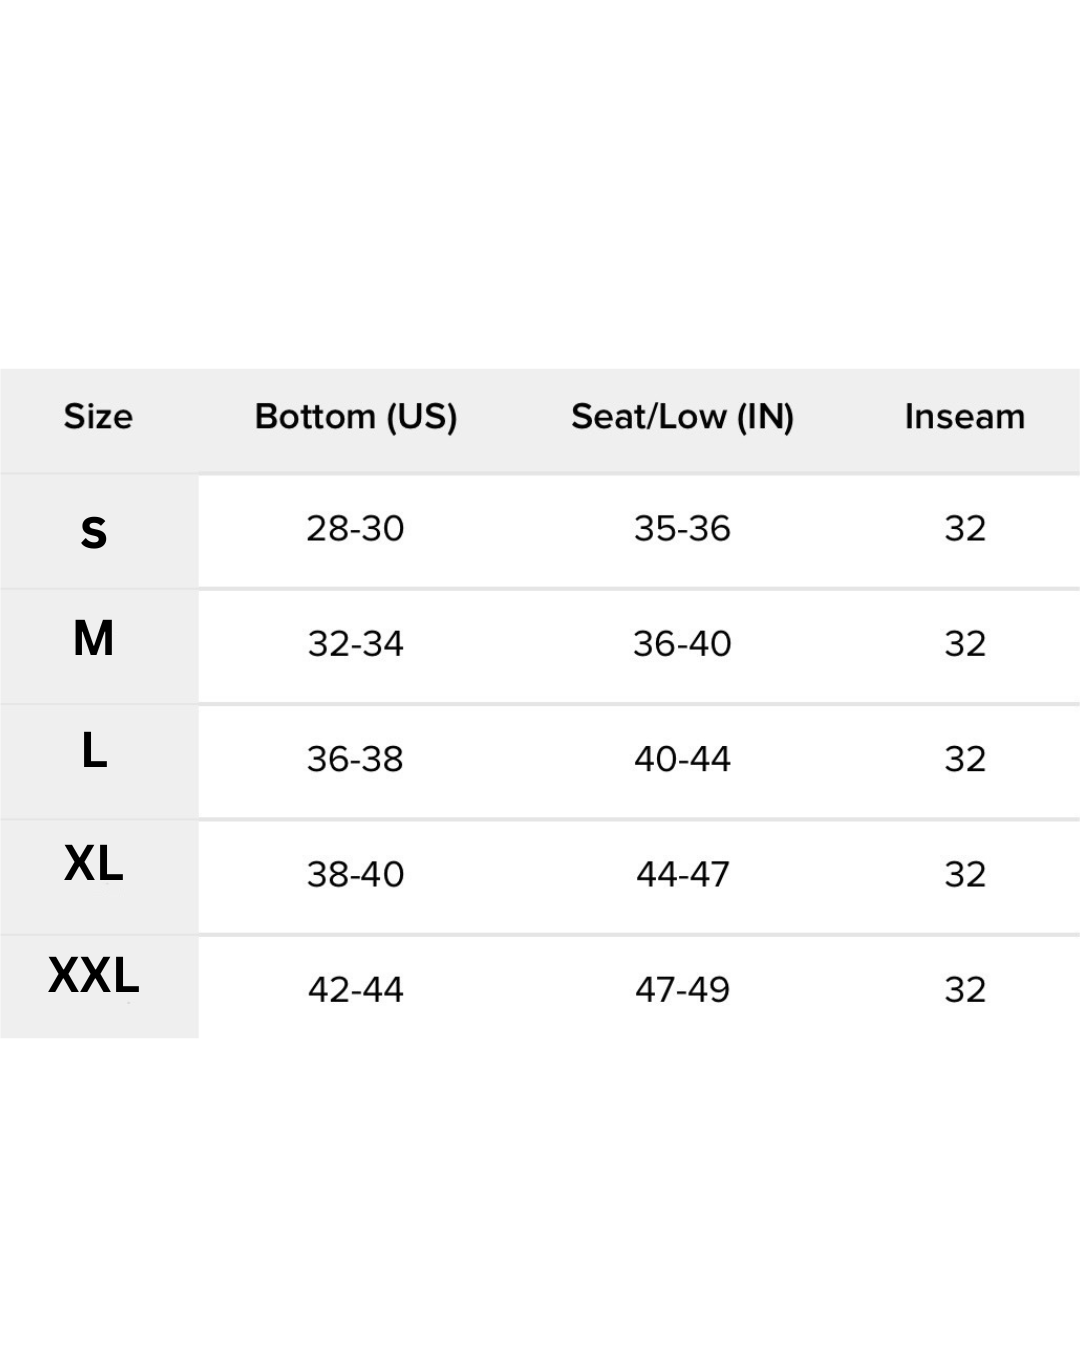The height and width of the screenshot is (1350, 1080).
Task: Select the XL size row label
Action: (x=94, y=863)
